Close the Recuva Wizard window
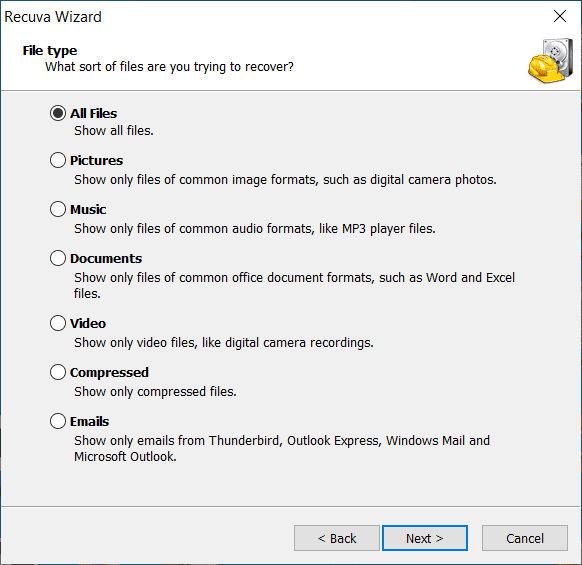582x565 pixels. click(x=559, y=16)
